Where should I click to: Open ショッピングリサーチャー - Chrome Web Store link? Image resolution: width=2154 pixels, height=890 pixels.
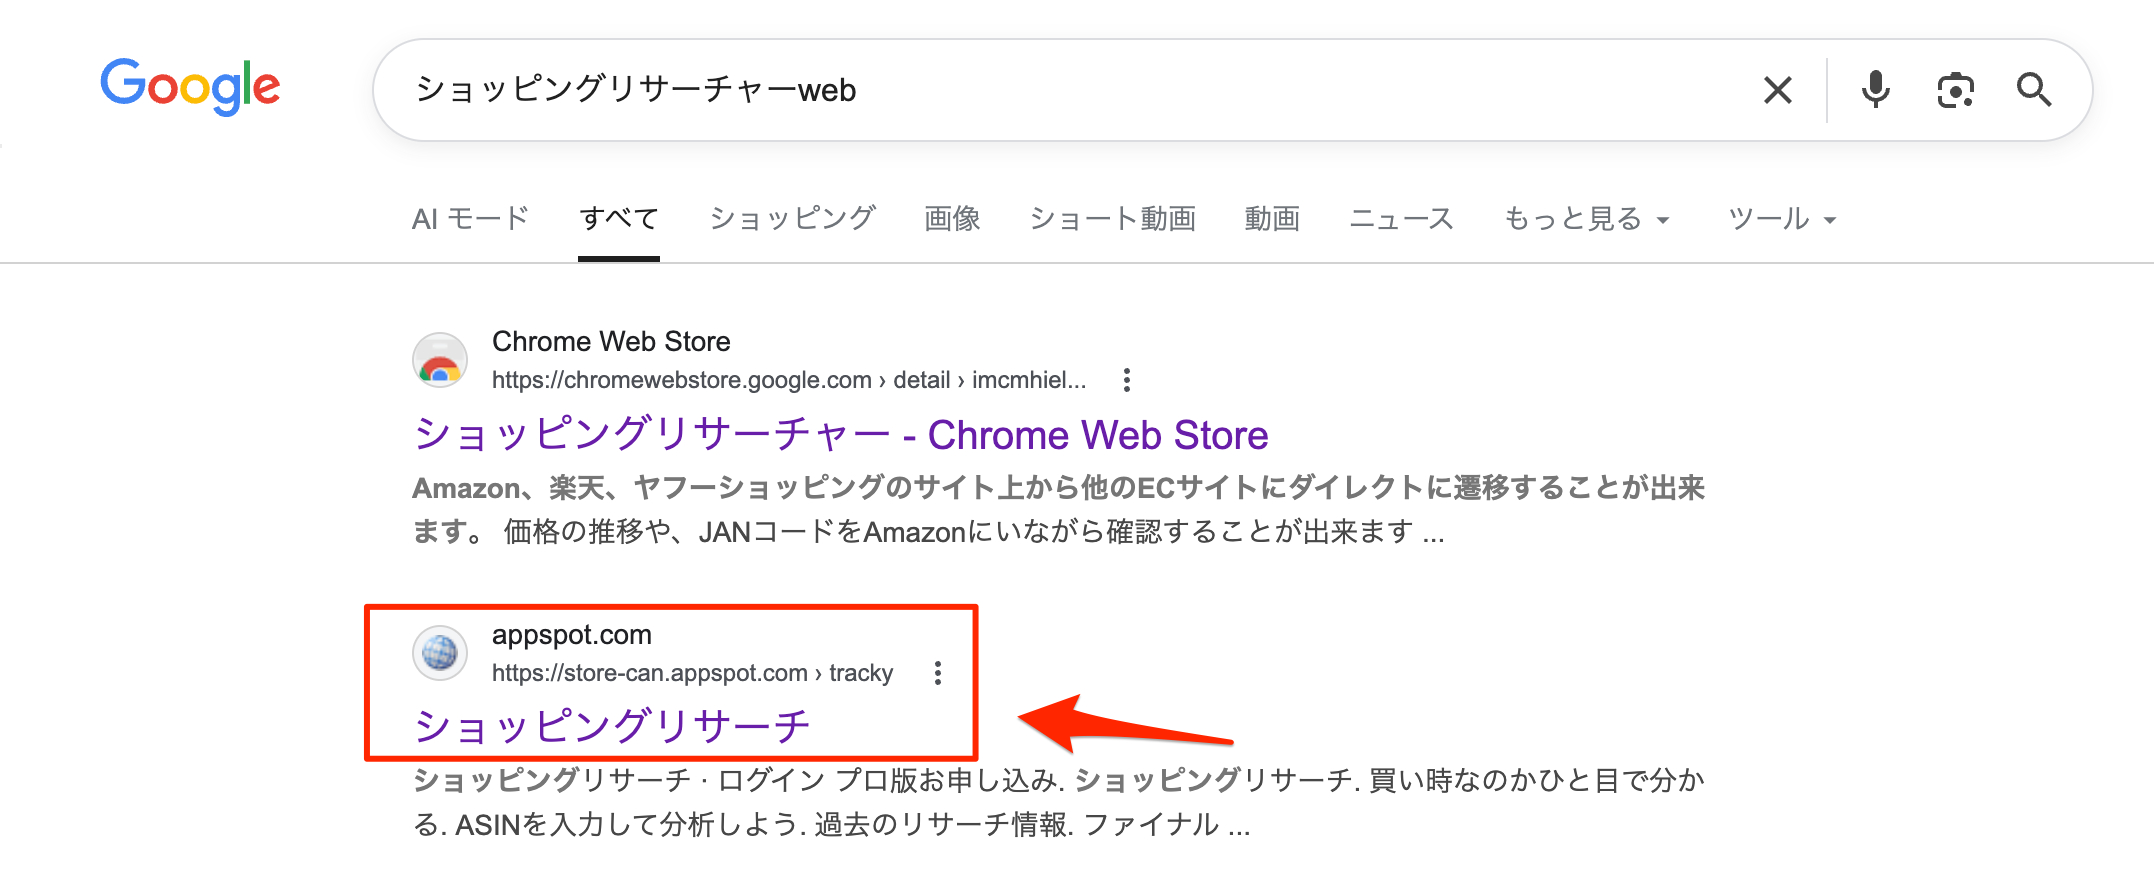(840, 435)
